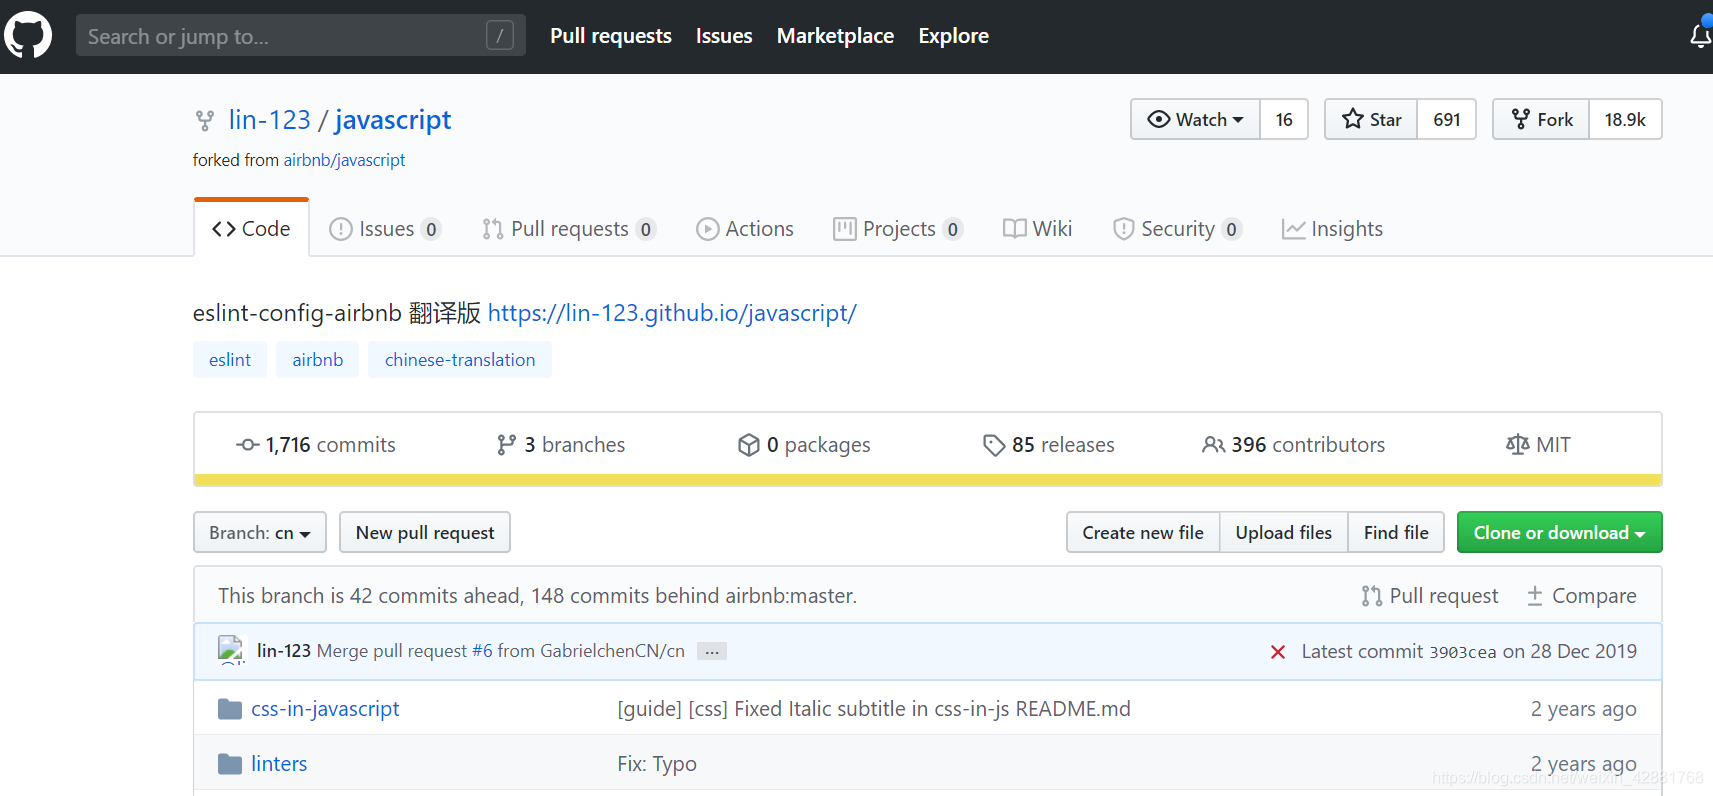Screen dimensions: 1713x796
Task: Open Issues in top navigation
Action: 724,36
